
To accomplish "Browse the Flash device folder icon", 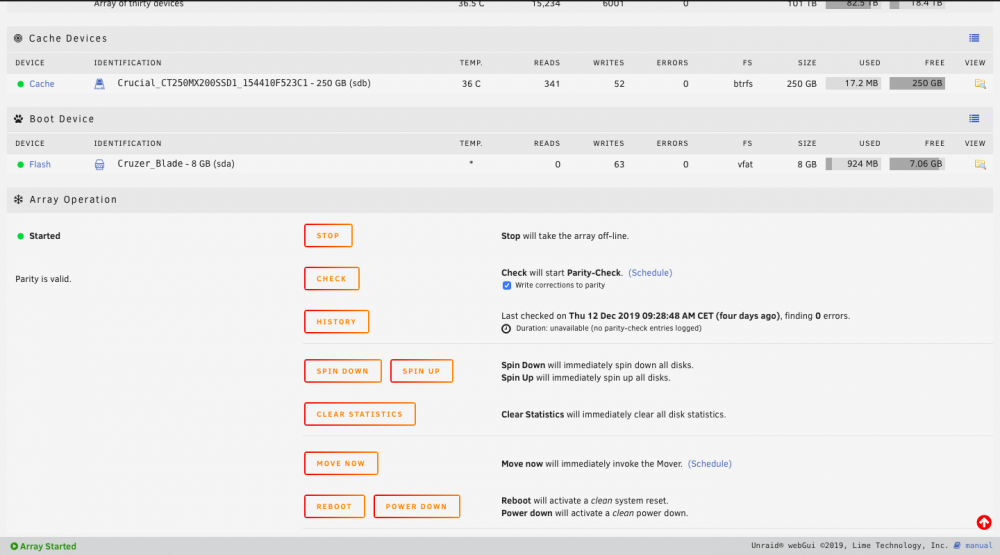I will coord(980,164).
